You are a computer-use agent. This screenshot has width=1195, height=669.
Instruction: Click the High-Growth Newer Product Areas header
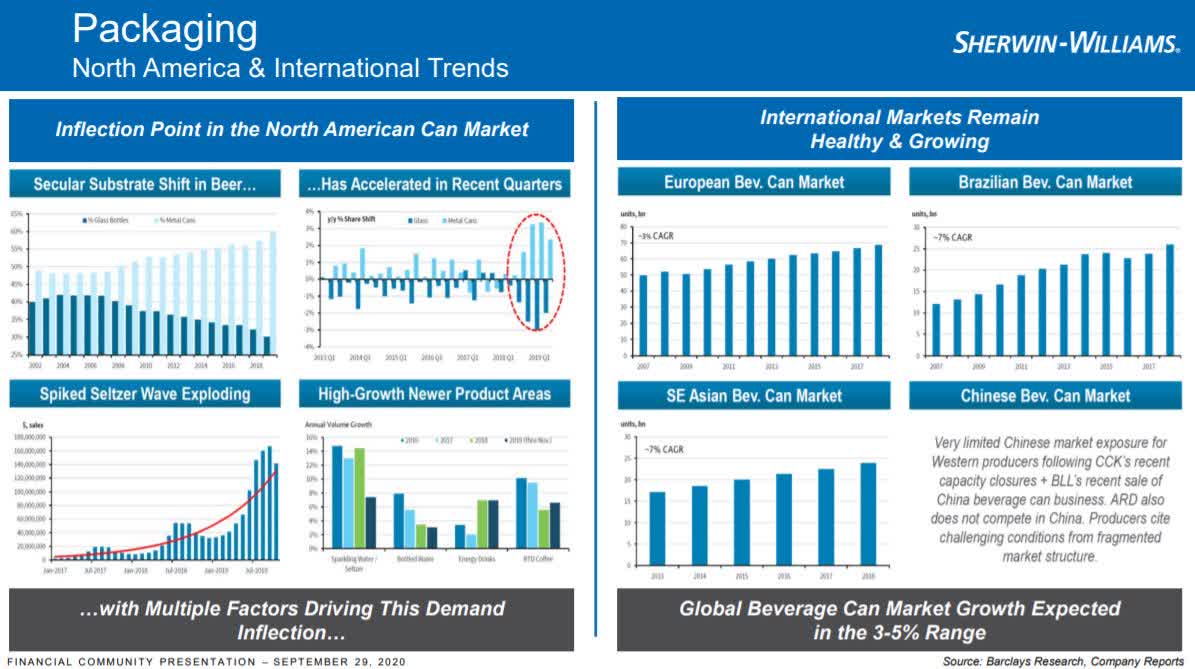pos(435,394)
